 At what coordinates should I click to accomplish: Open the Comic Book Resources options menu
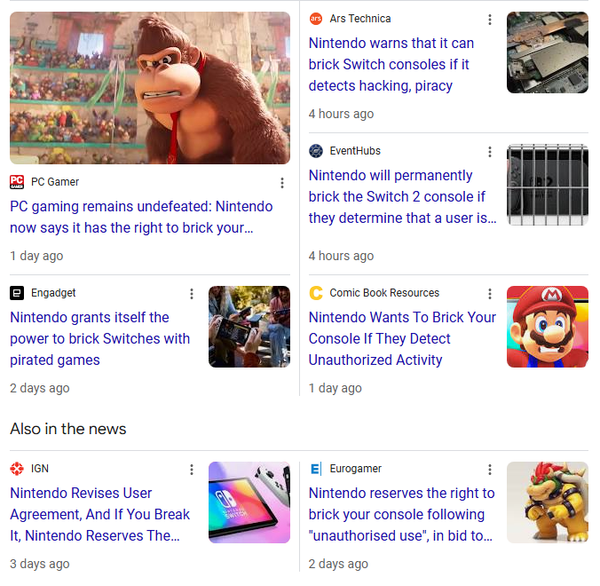coord(490,294)
